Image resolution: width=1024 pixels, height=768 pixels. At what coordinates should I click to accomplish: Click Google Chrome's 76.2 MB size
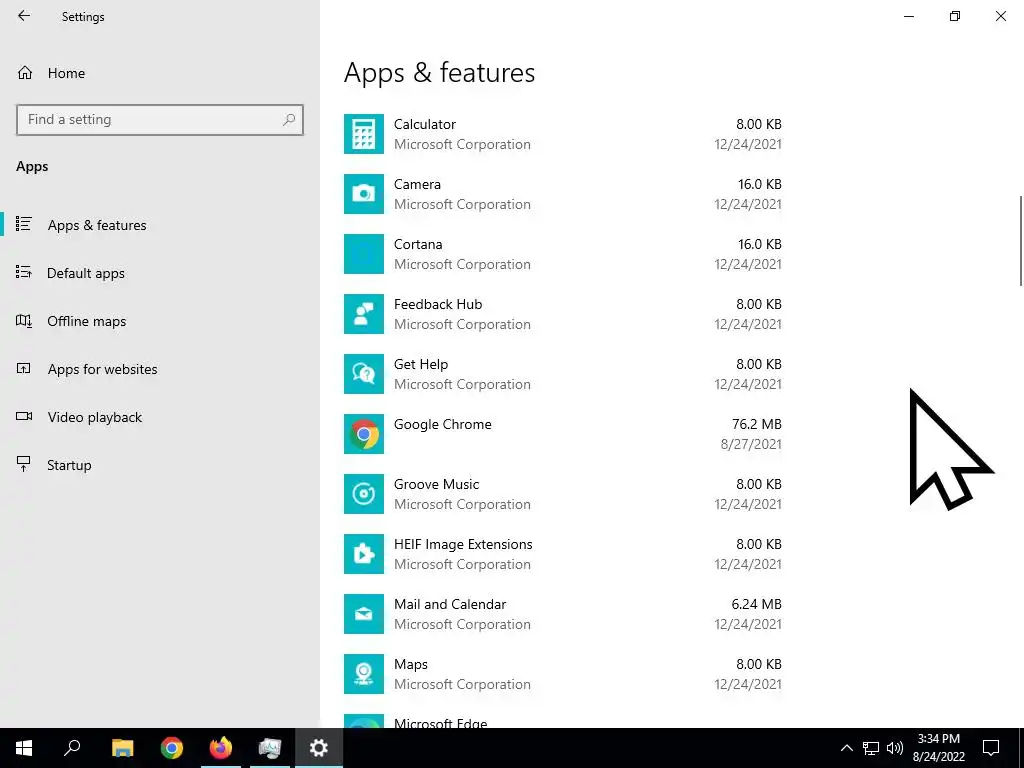click(x=756, y=424)
